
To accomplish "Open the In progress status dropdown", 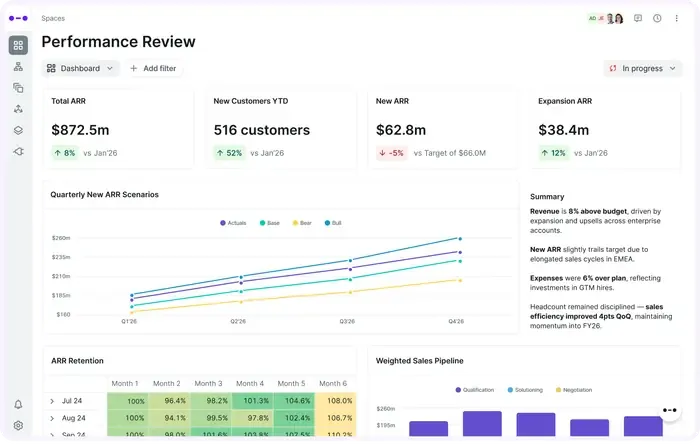I will (643, 68).
